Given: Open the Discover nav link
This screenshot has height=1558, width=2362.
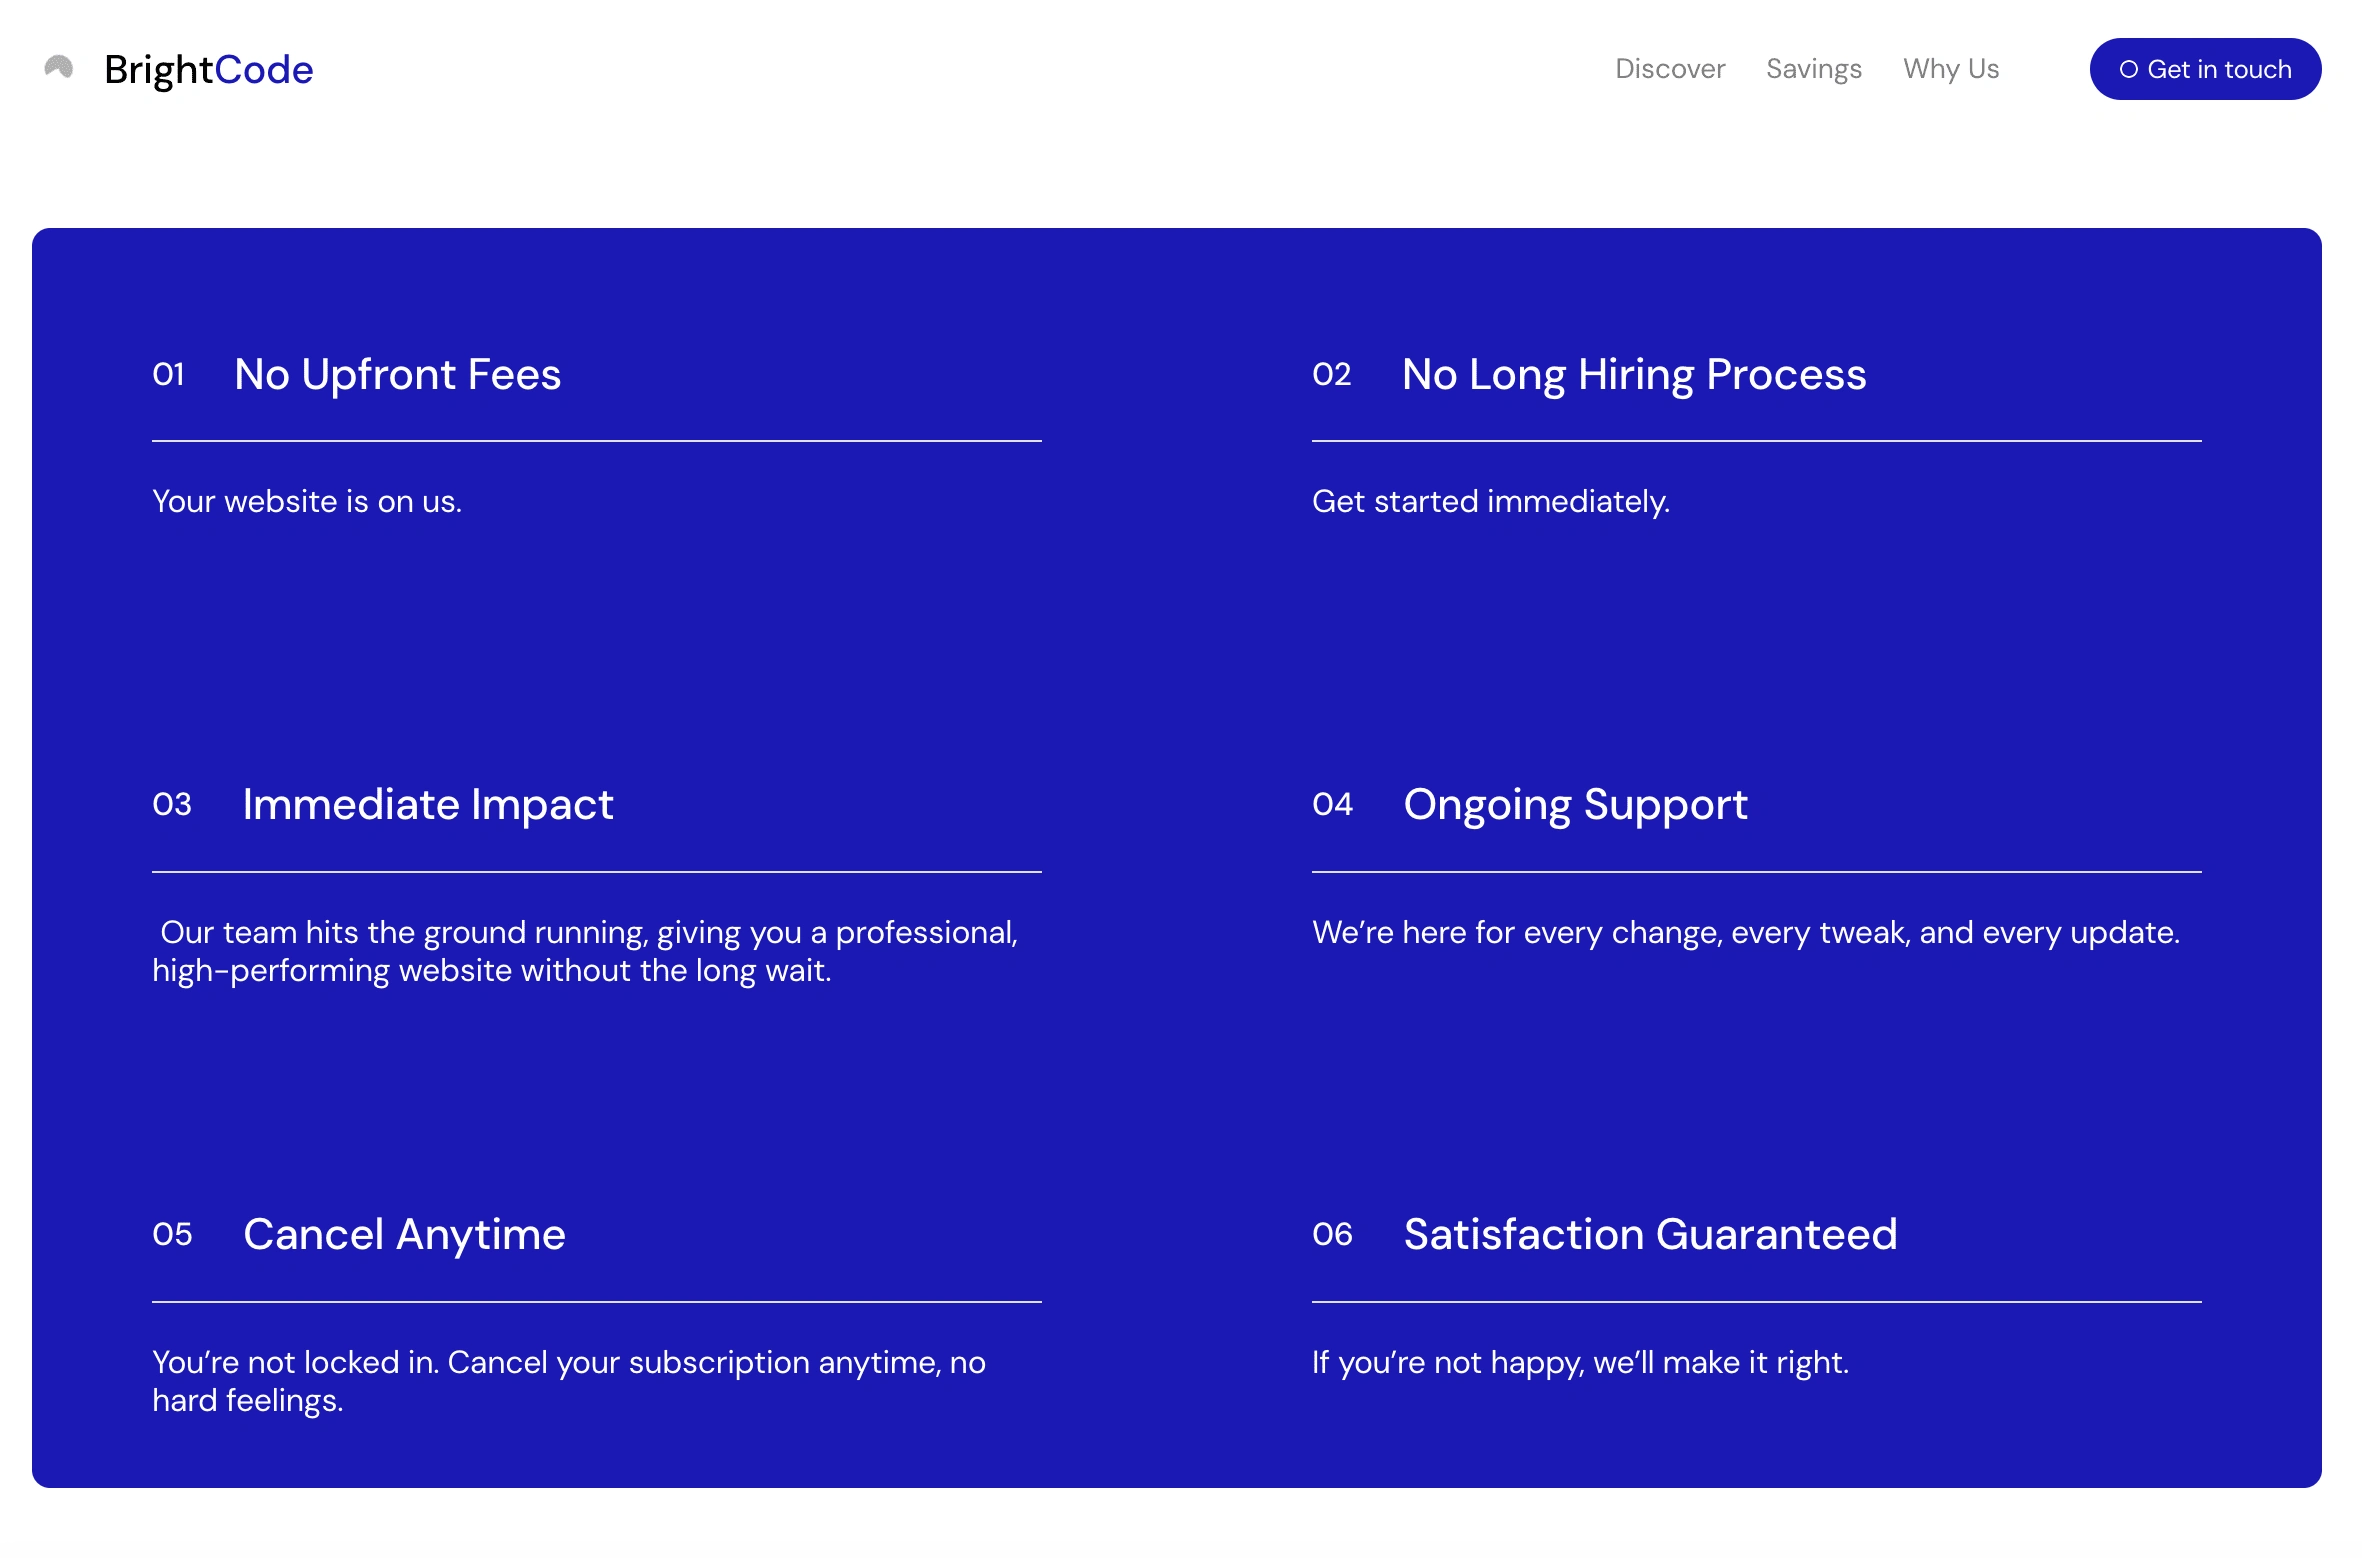Looking at the screenshot, I should coord(1669,69).
